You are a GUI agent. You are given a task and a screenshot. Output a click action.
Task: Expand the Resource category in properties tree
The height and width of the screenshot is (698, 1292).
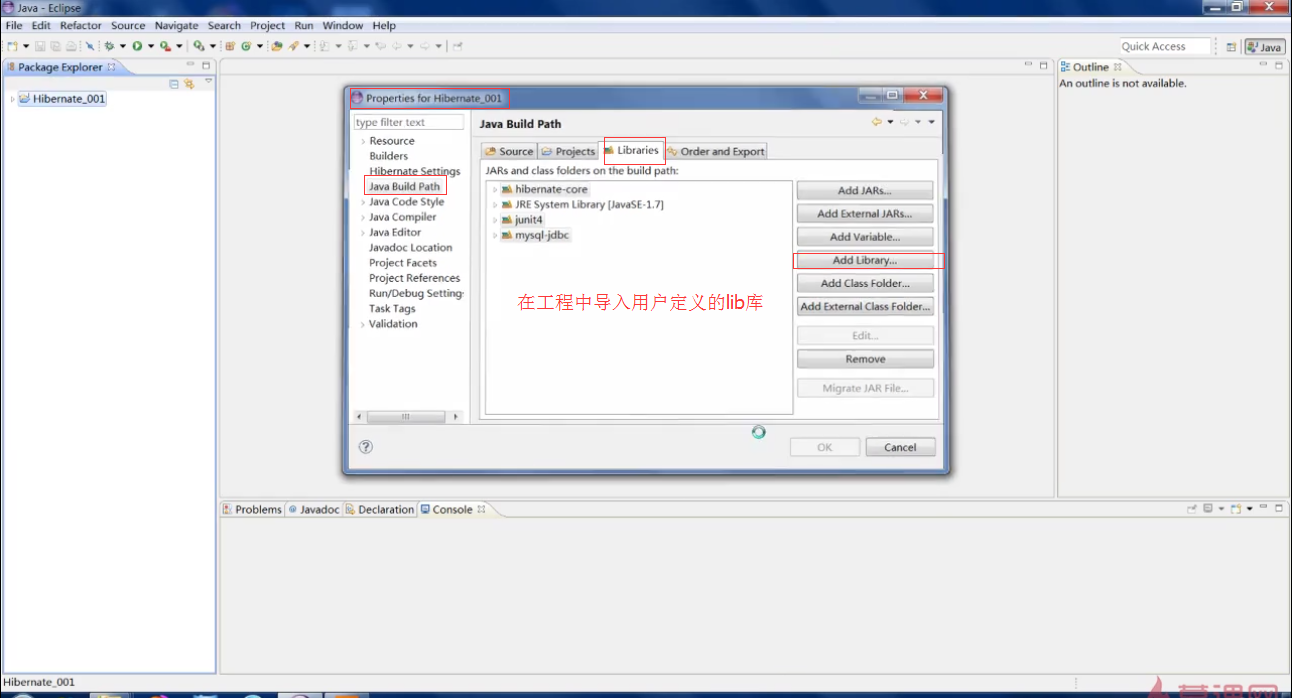click(363, 141)
